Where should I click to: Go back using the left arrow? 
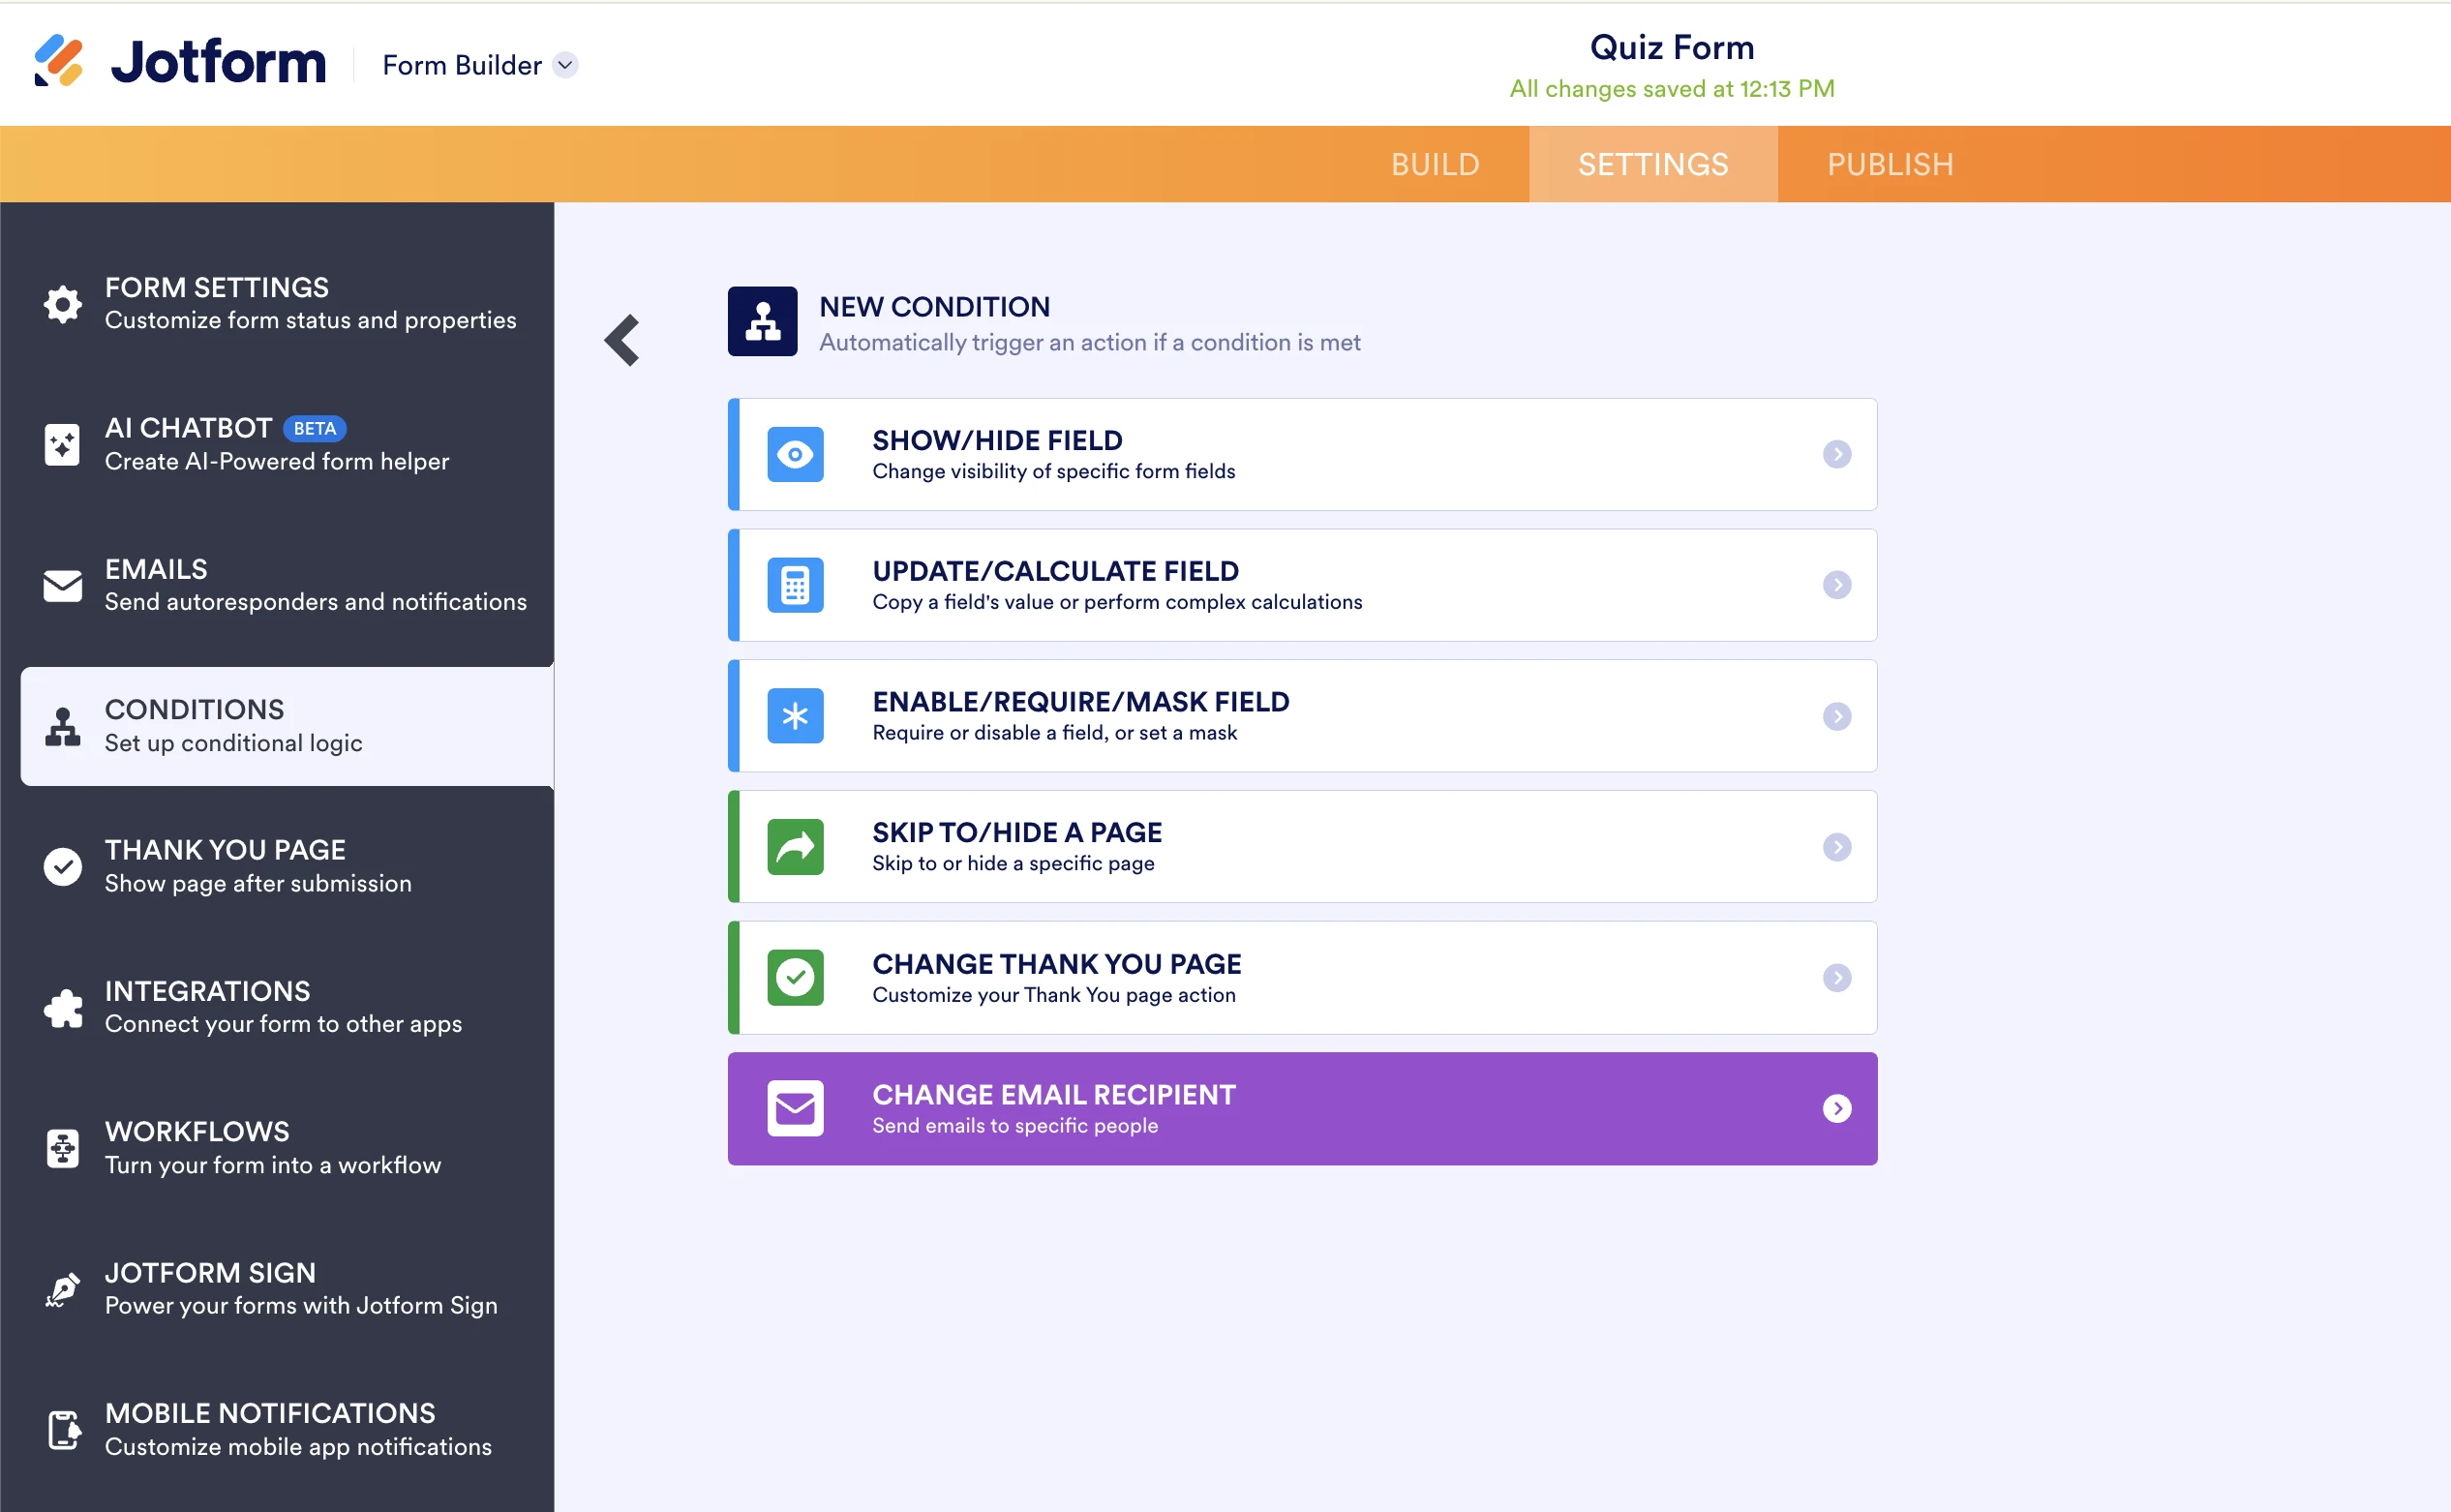(x=621, y=340)
